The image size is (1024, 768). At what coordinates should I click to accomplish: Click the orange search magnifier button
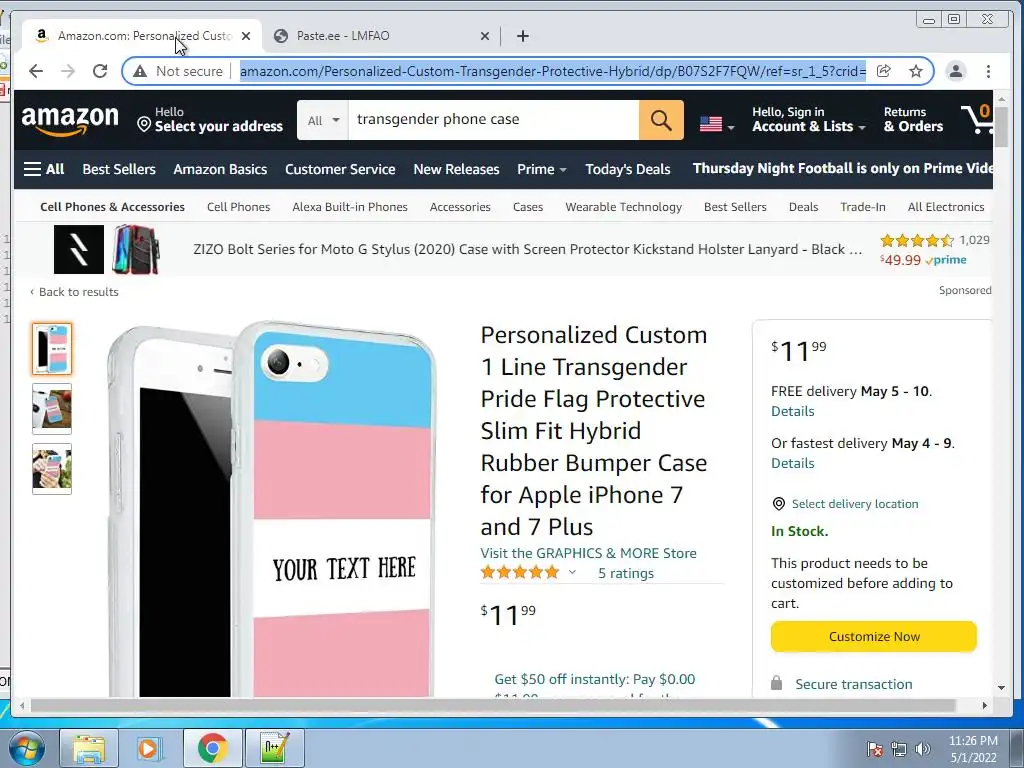pos(661,120)
